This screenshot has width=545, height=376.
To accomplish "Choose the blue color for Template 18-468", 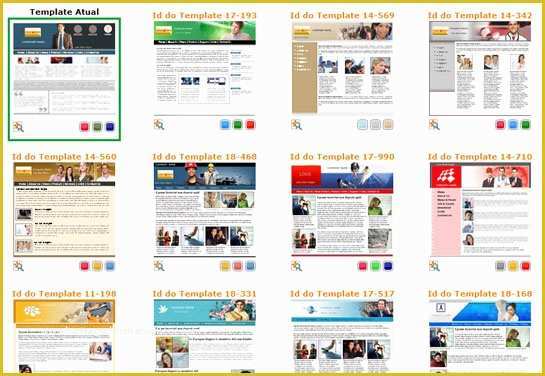I will [250, 266].
